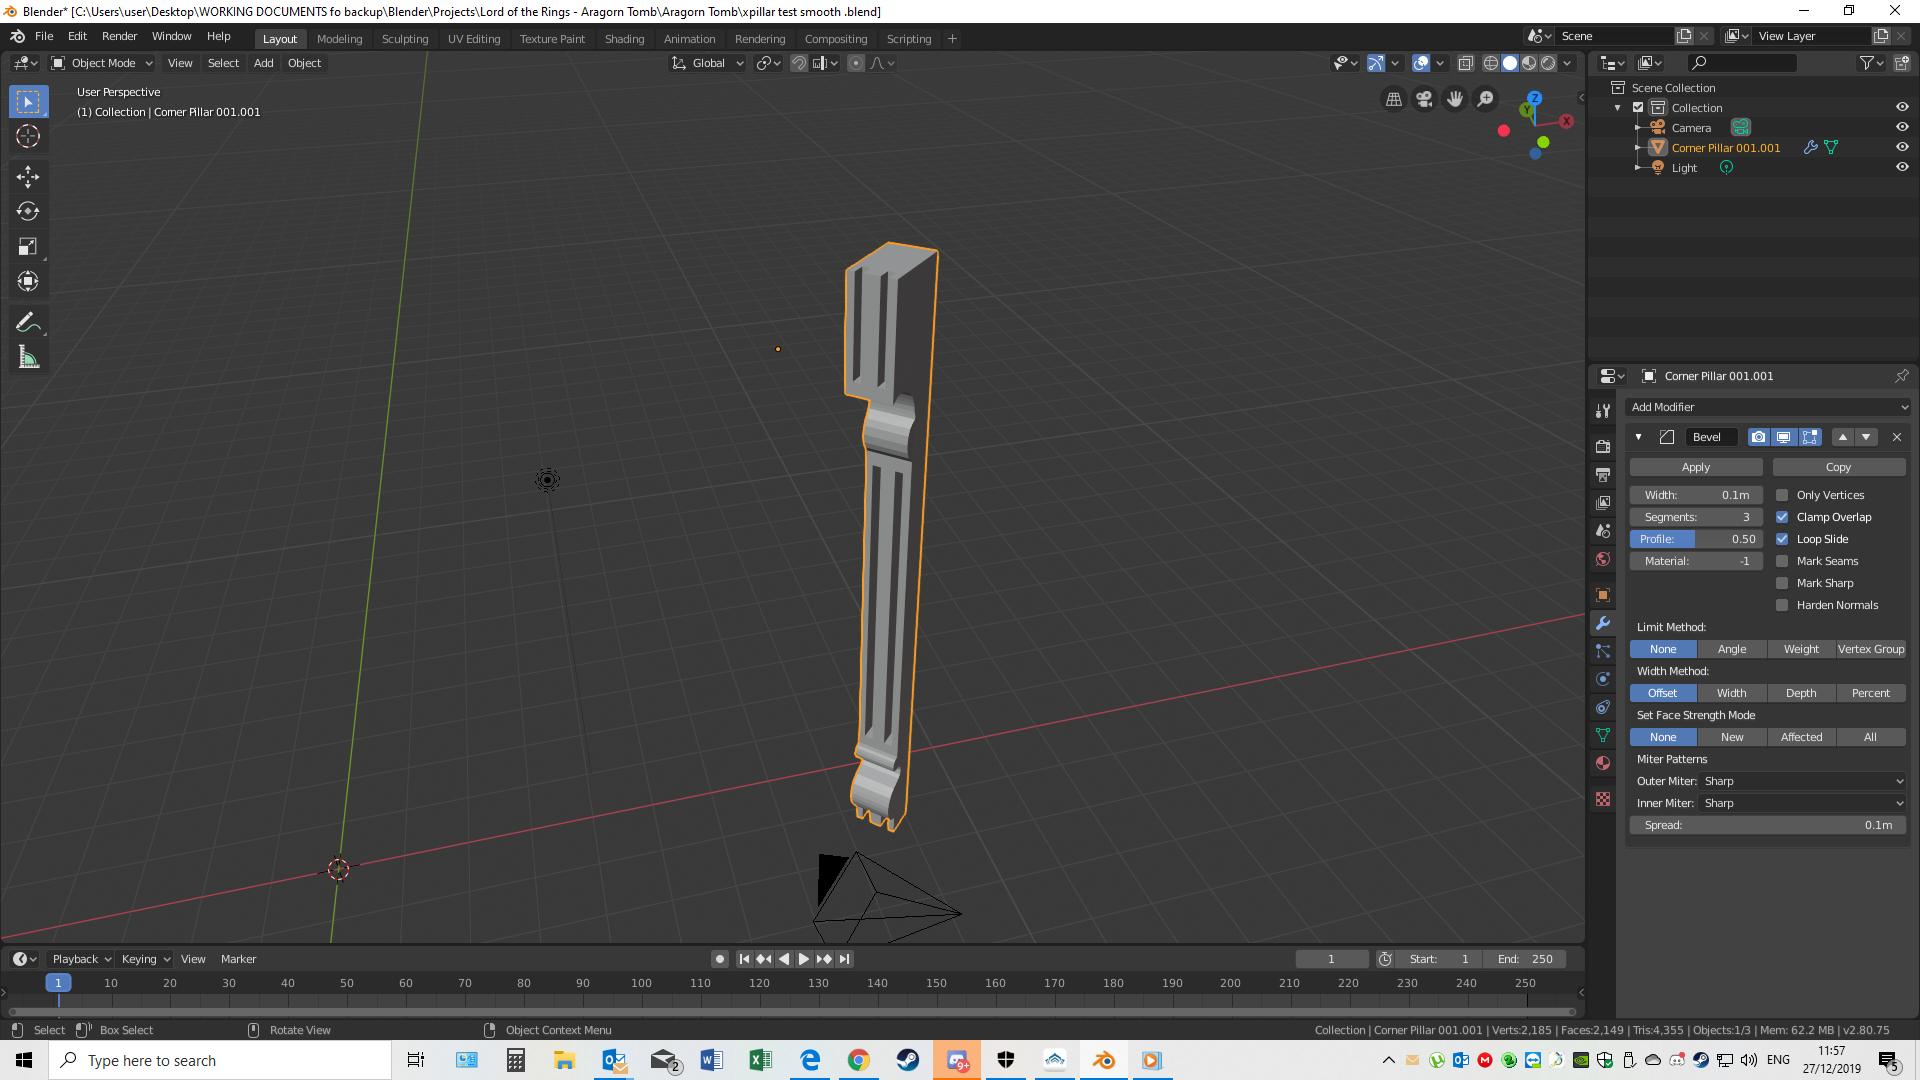The width and height of the screenshot is (1920, 1080).
Task: Open the UV Editing tab
Action: [x=472, y=37]
